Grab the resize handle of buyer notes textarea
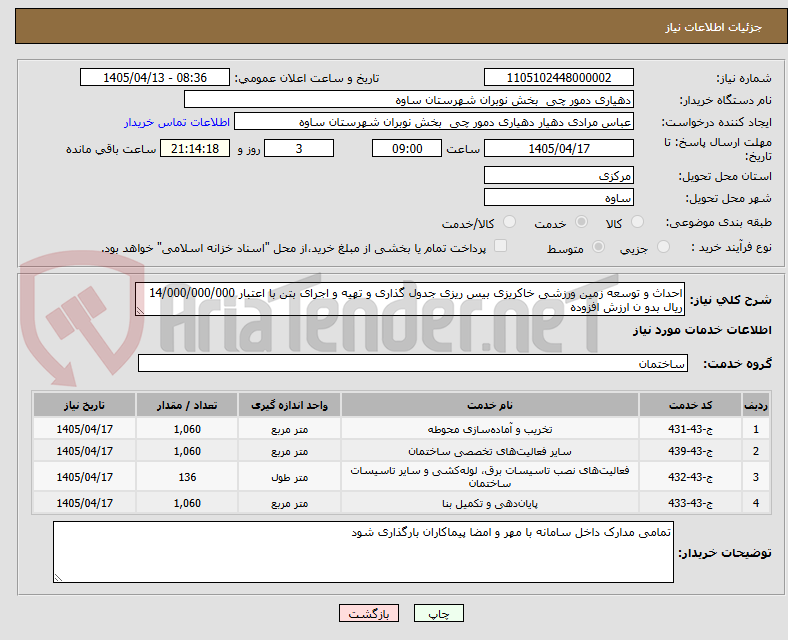Viewport: 788px width, 640px height. coord(58,578)
